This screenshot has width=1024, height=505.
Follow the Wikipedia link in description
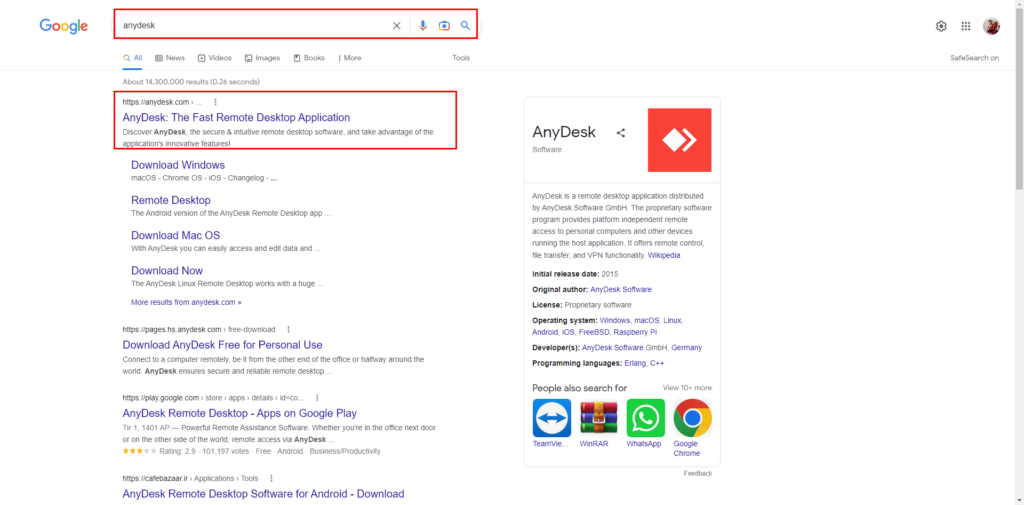point(664,255)
